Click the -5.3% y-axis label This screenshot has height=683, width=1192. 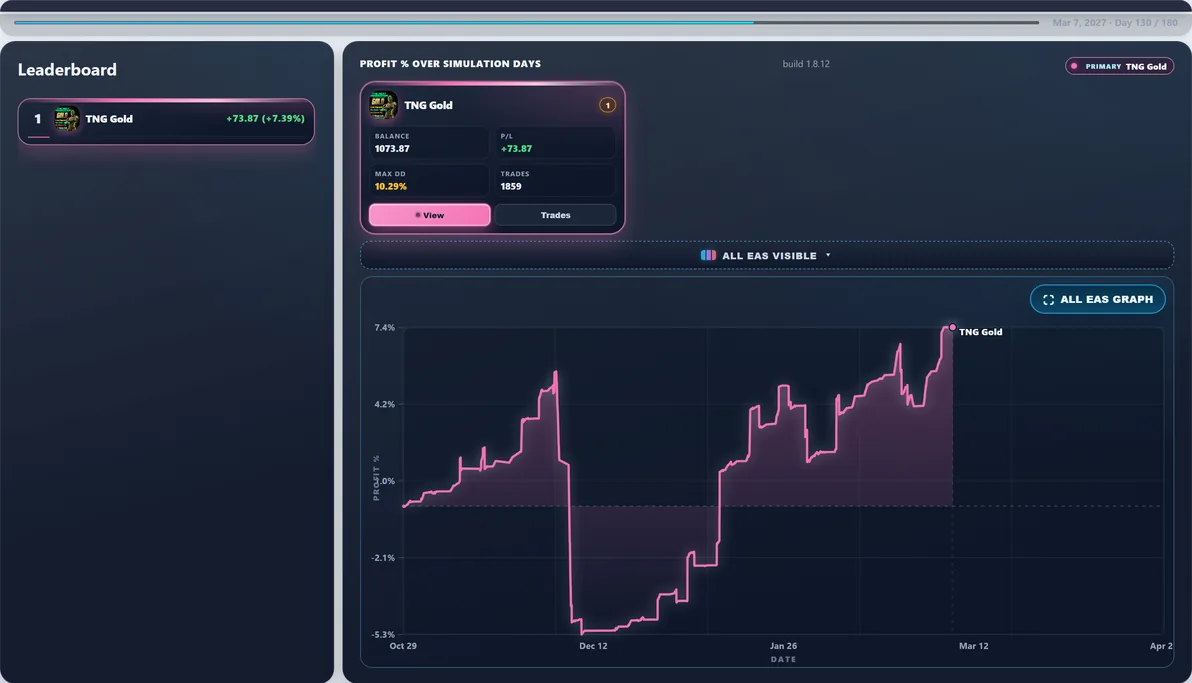tap(383, 634)
